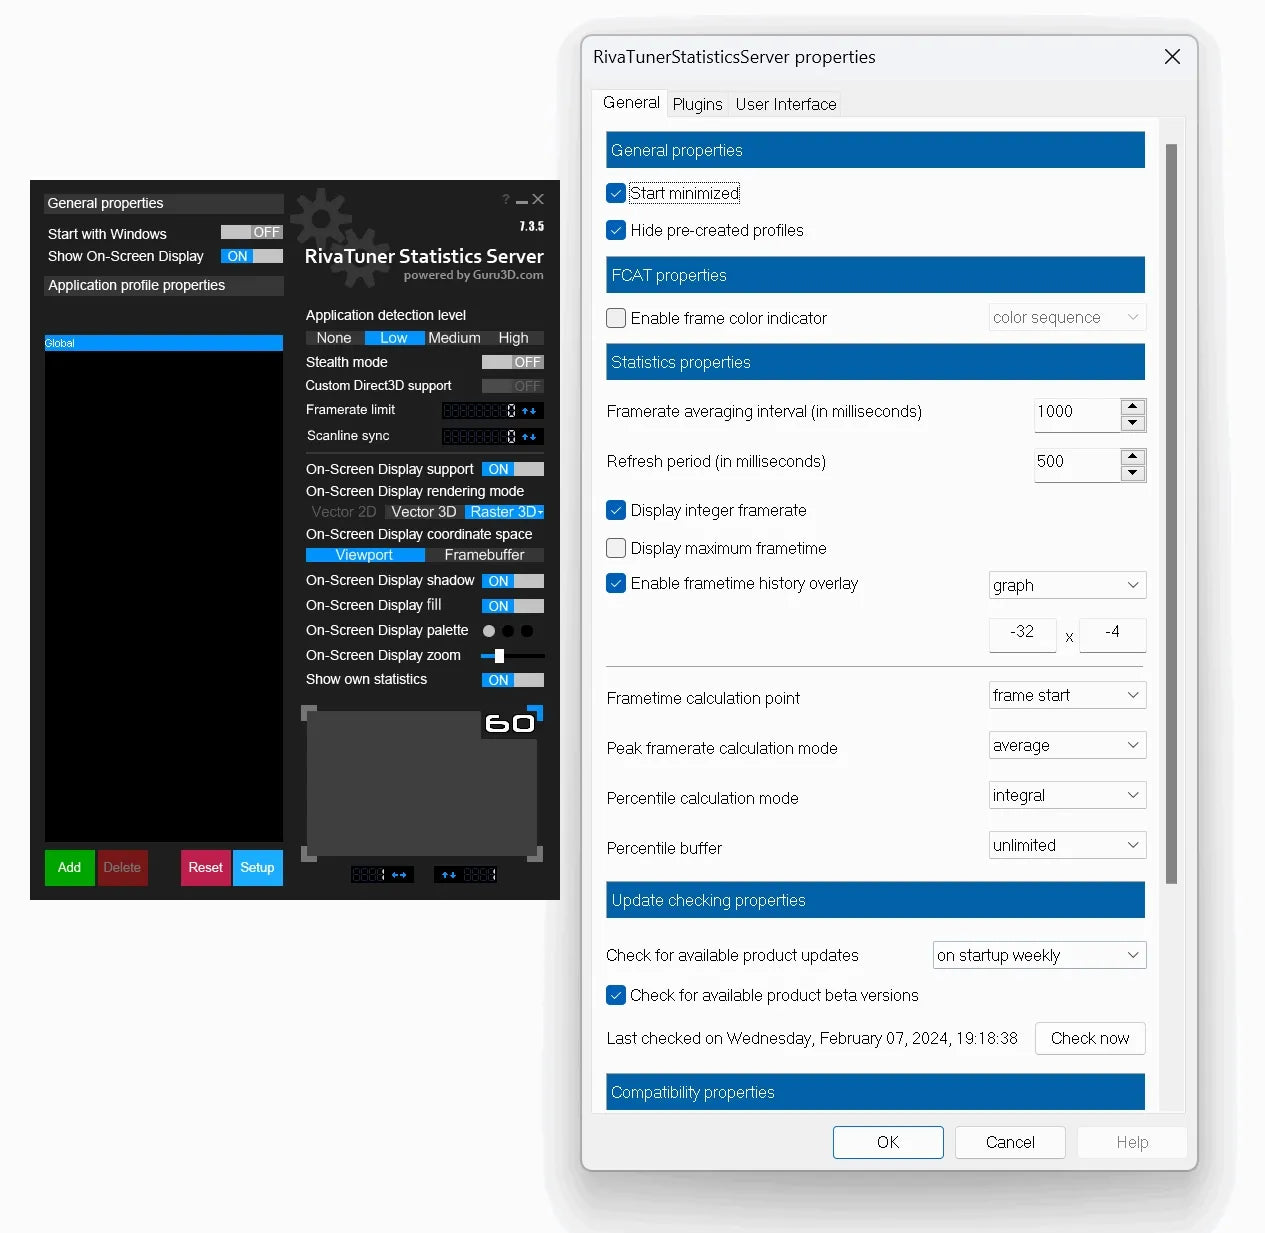
Task: Click the Setup button
Action: (257, 868)
